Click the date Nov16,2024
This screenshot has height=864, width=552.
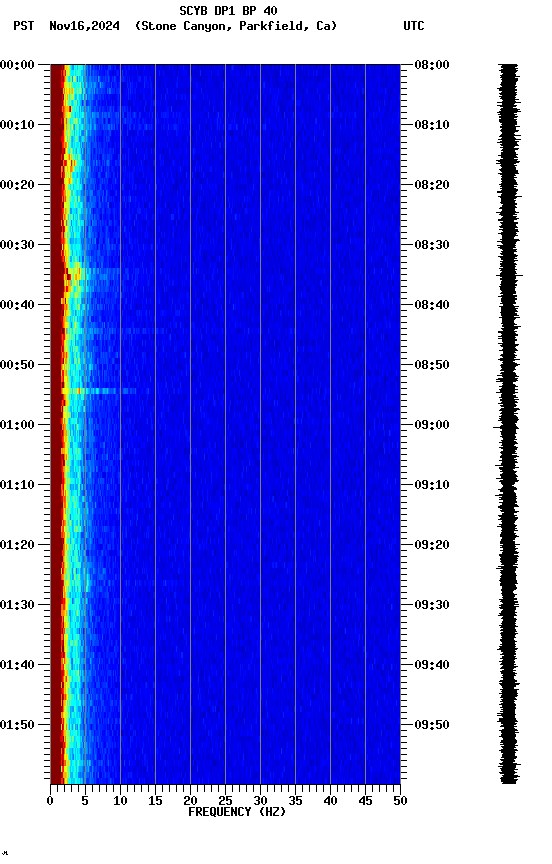click(84, 26)
